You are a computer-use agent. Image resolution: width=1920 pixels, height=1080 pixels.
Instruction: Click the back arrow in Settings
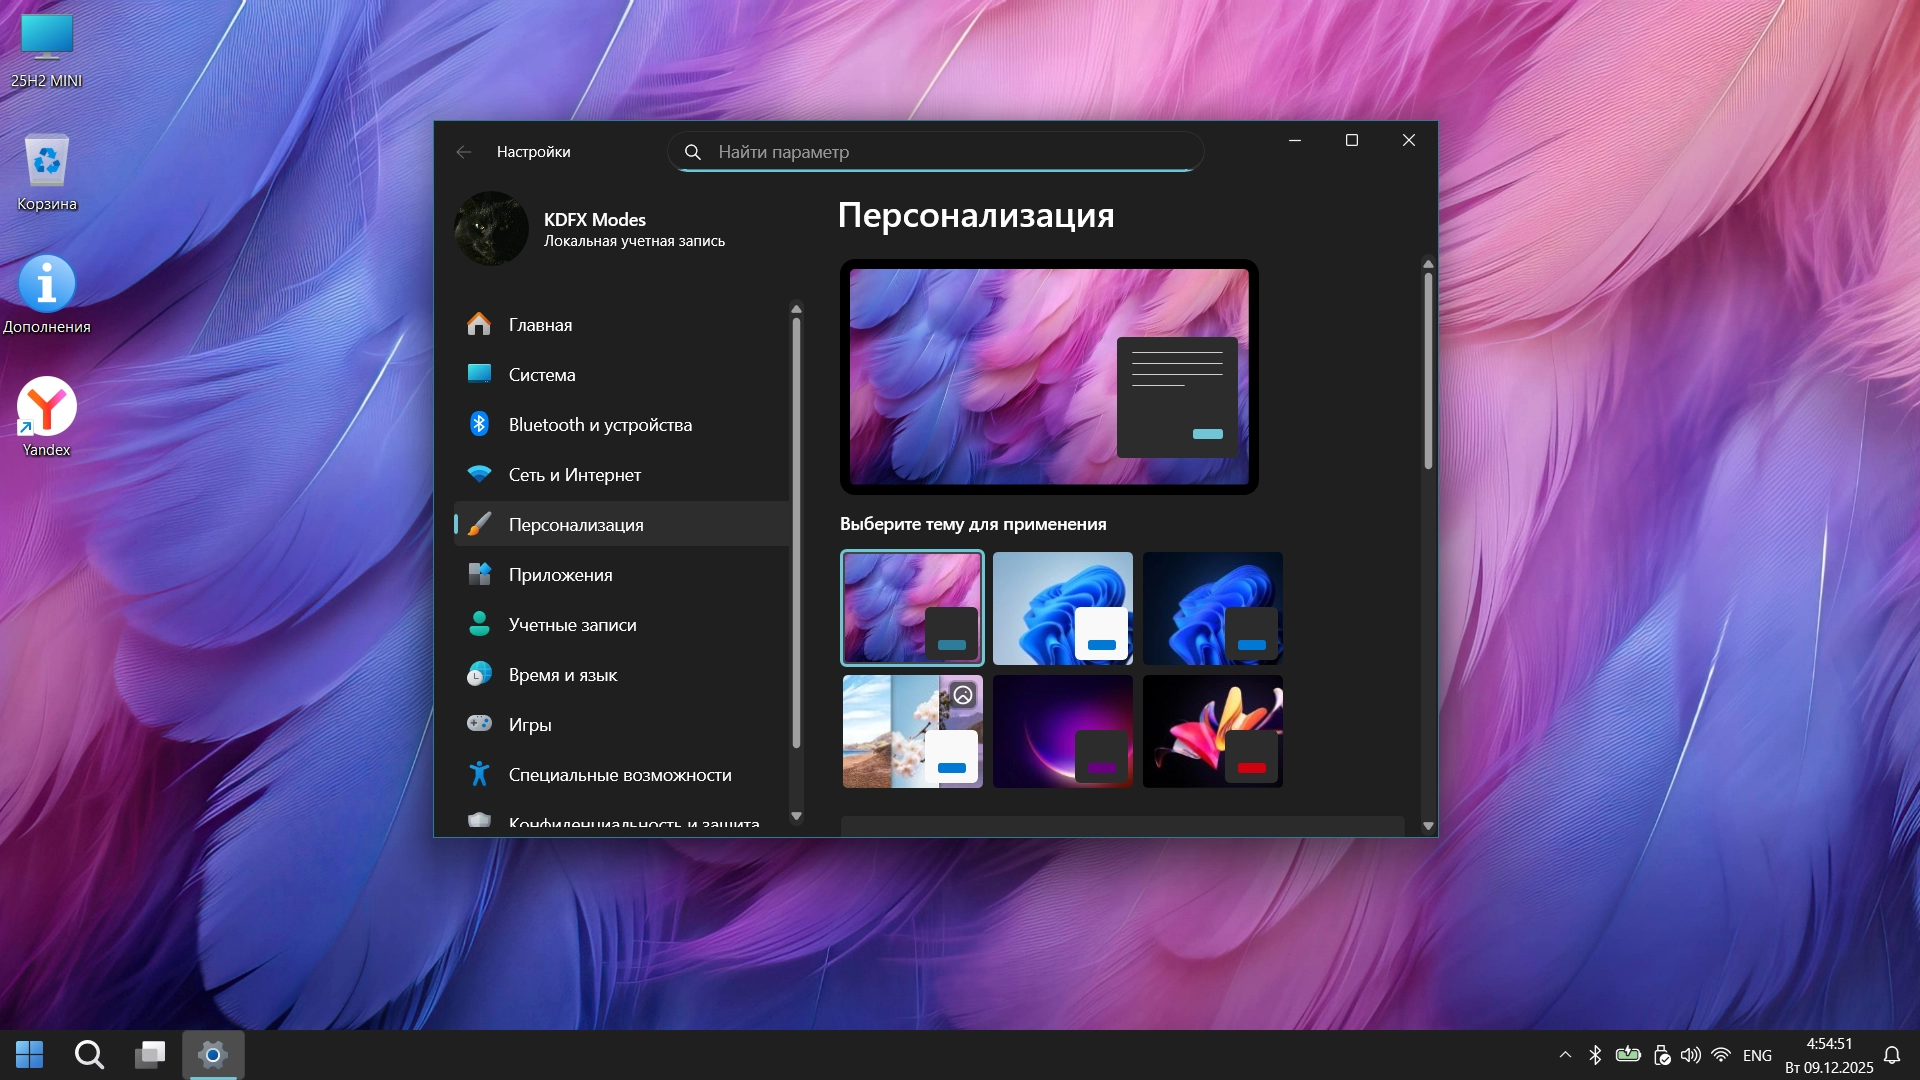pos(463,152)
